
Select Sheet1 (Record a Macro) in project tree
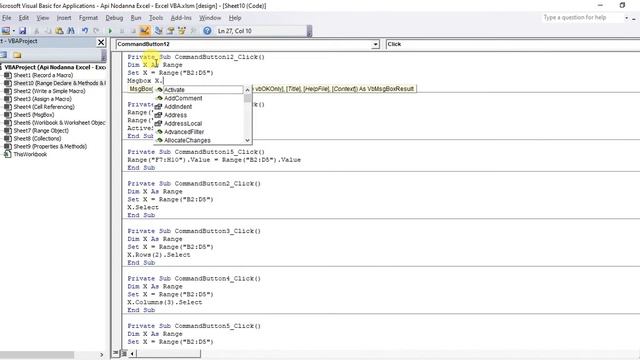pyautogui.click(x=43, y=75)
